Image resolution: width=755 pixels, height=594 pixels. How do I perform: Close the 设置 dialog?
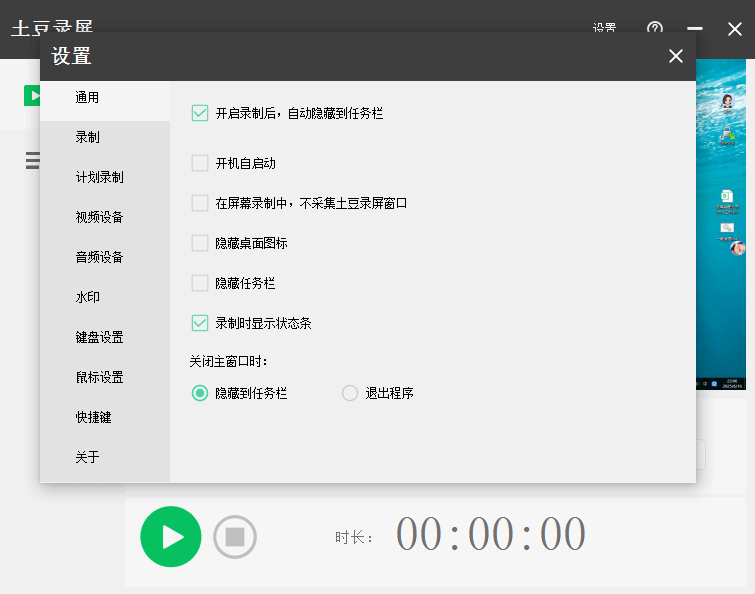(x=676, y=56)
